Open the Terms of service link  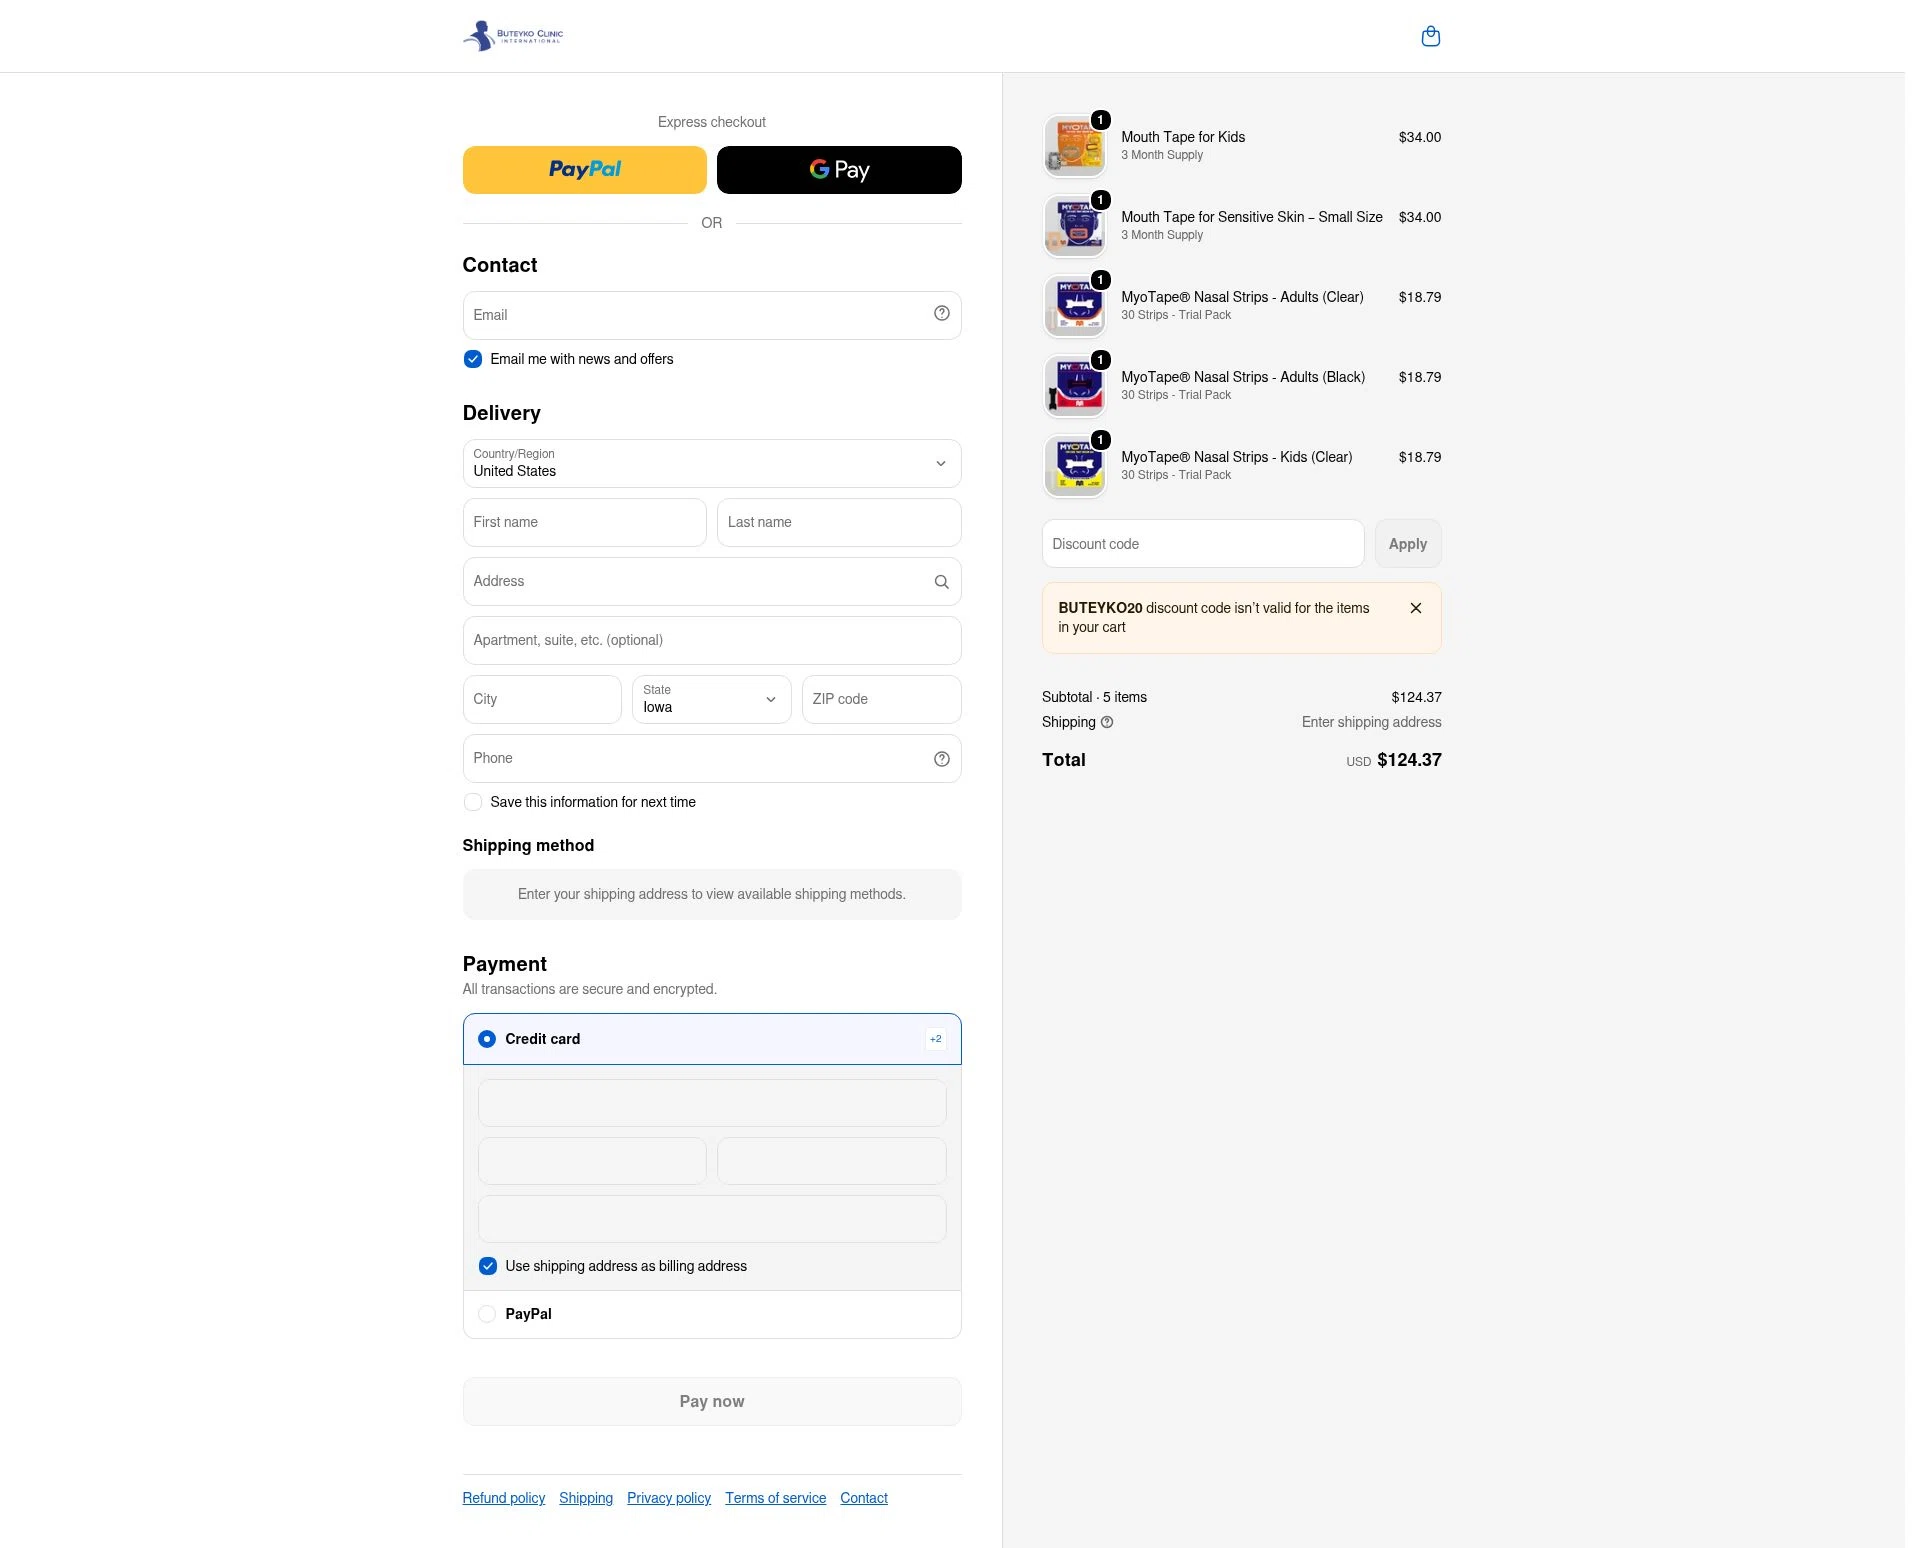776,1498
